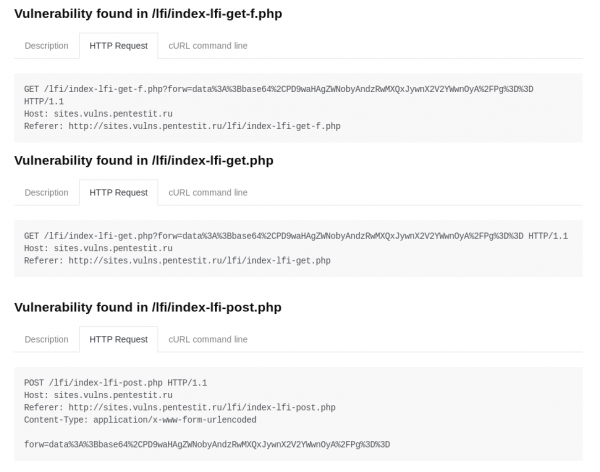View cURL command line for index-lfi-post.php
This screenshot has height=472, width=600.
(208, 339)
